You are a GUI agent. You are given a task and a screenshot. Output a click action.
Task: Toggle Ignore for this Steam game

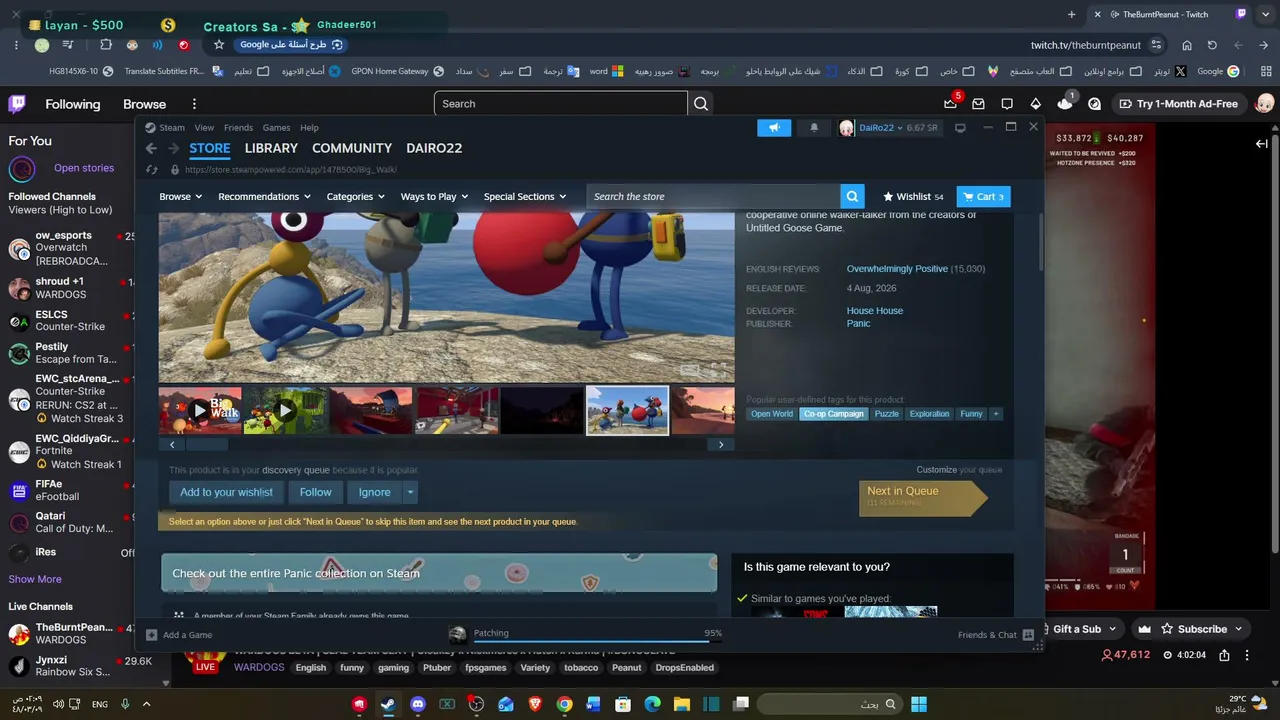click(x=375, y=492)
